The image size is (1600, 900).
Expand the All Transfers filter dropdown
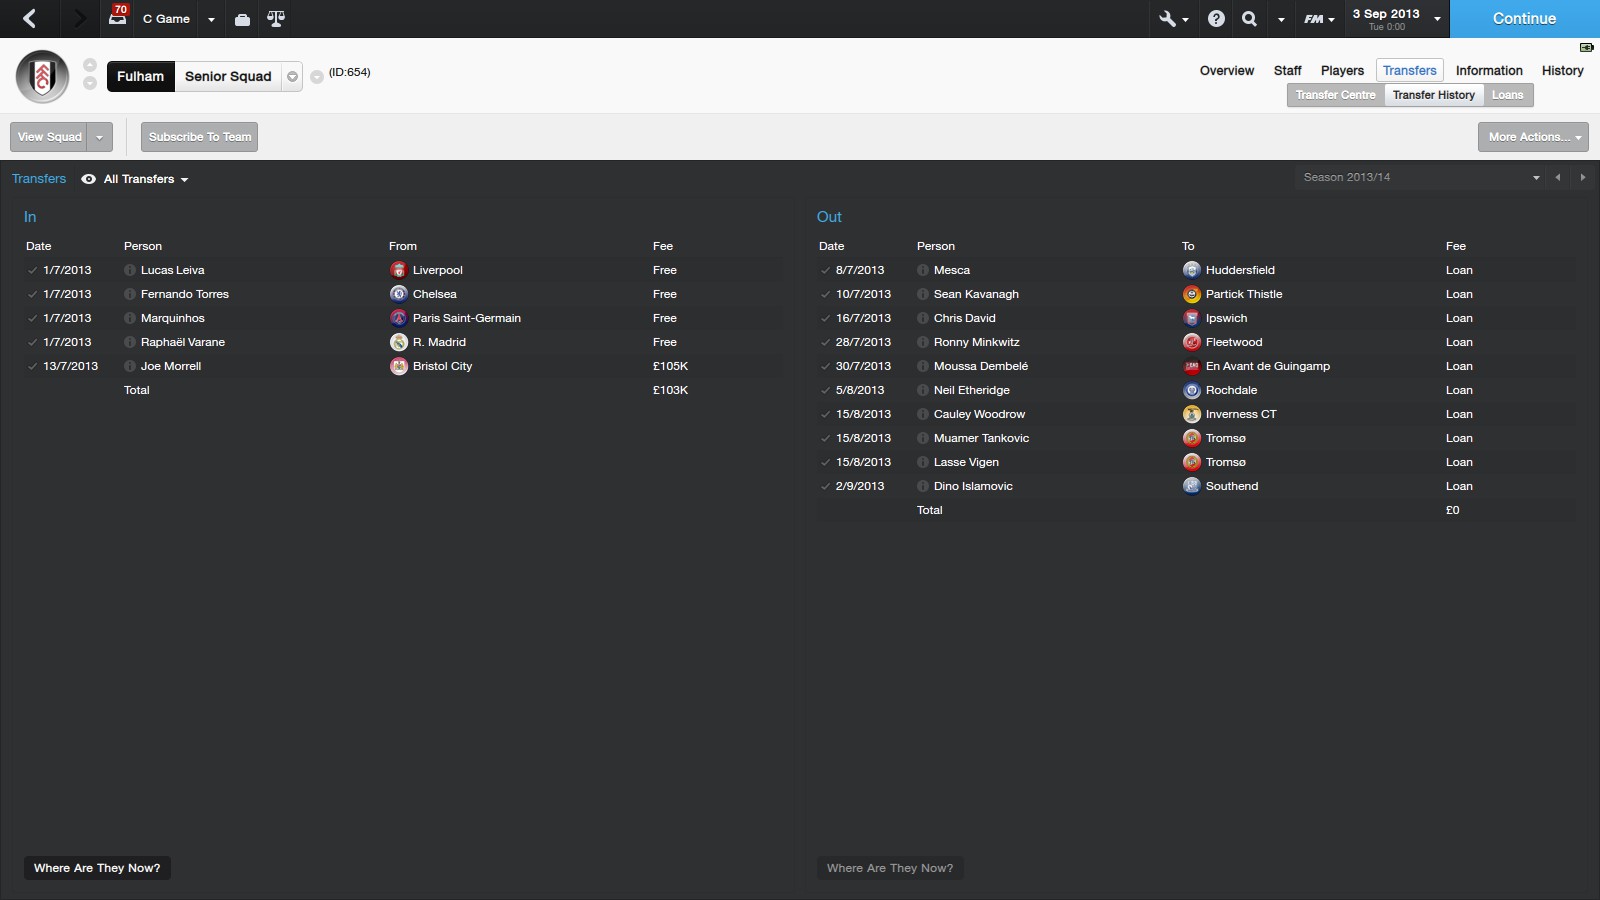tap(146, 179)
